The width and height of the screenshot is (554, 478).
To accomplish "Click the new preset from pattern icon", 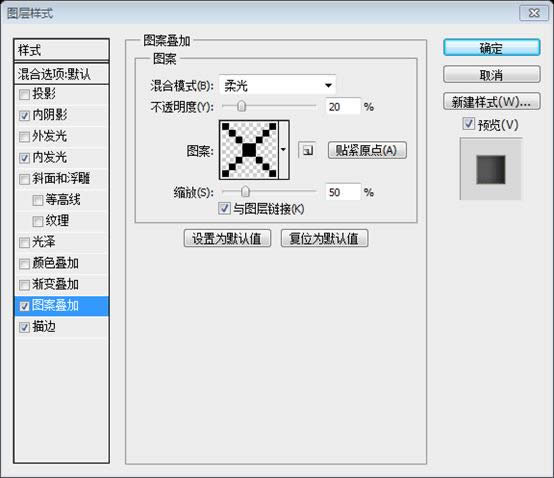I will click(307, 151).
